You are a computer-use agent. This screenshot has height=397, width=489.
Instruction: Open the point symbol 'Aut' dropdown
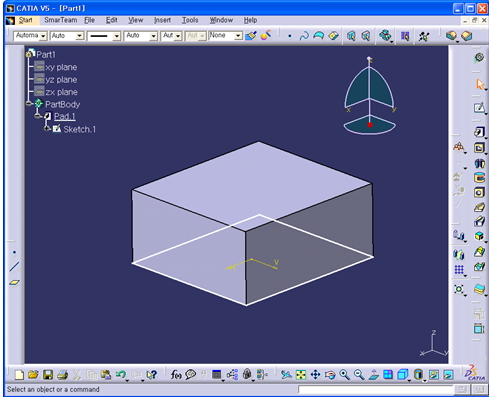point(178,36)
